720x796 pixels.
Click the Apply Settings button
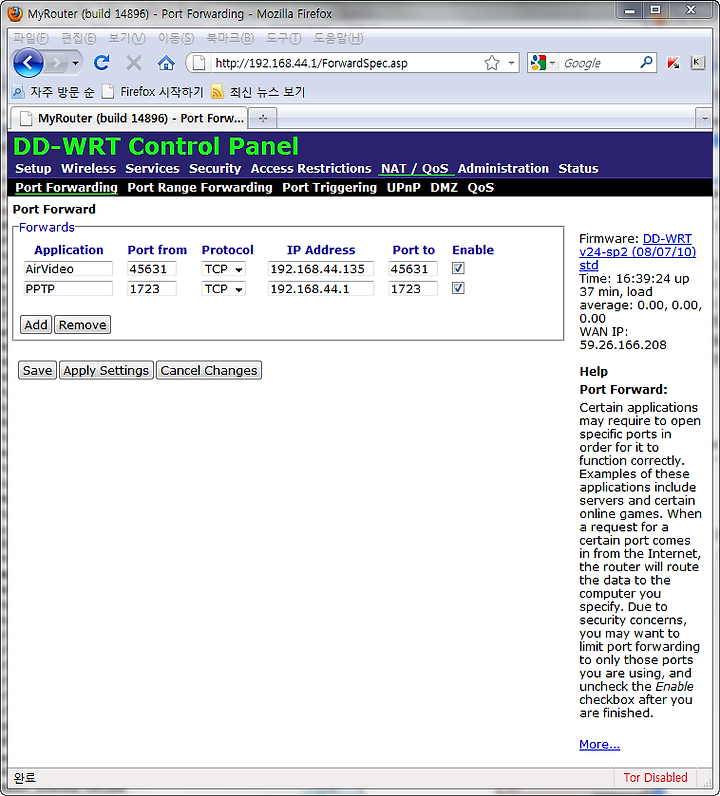(x=106, y=371)
